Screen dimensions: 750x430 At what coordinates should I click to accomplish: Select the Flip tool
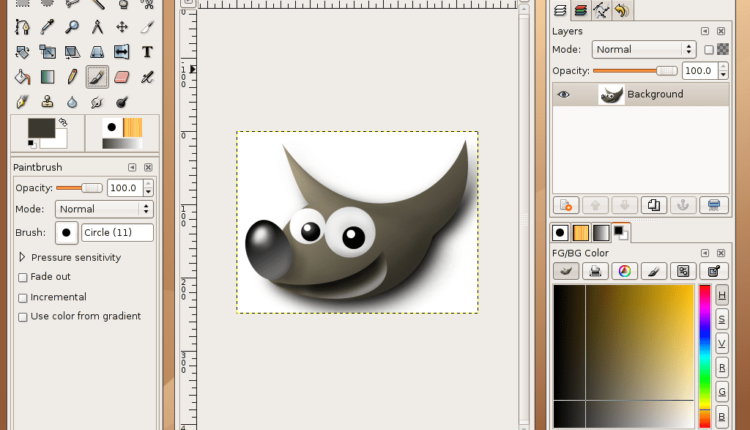122,52
